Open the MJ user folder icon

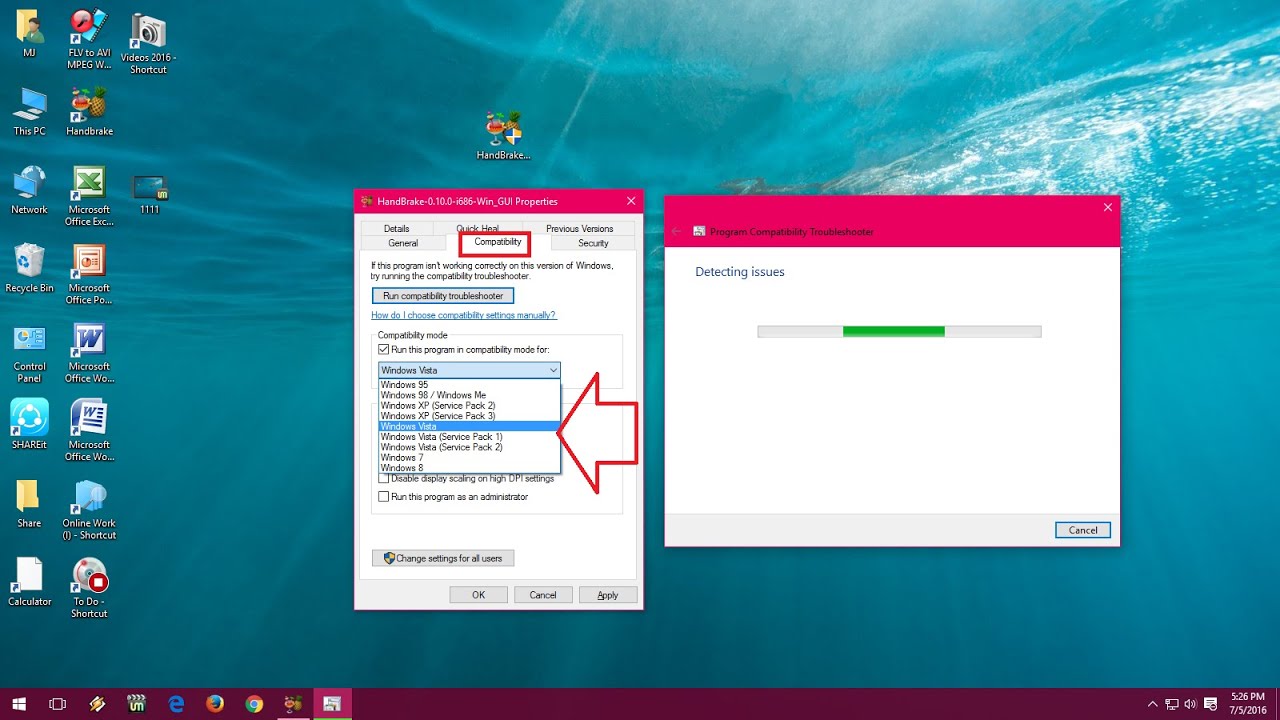[x=29, y=33]
